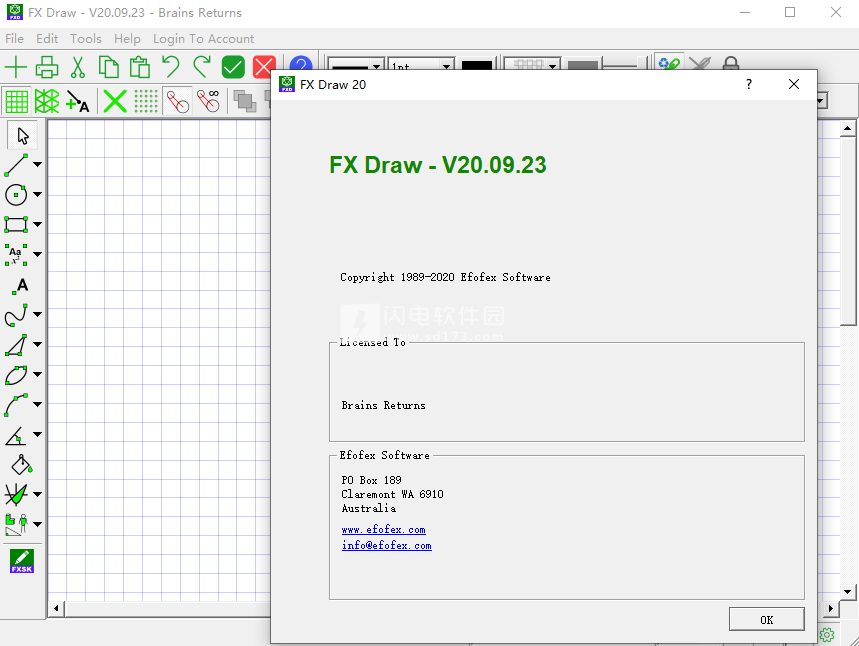The height and width of the screenshot is (646, 859).
Task: Select the letter A label tool
Action: click(x=20, y=285)
